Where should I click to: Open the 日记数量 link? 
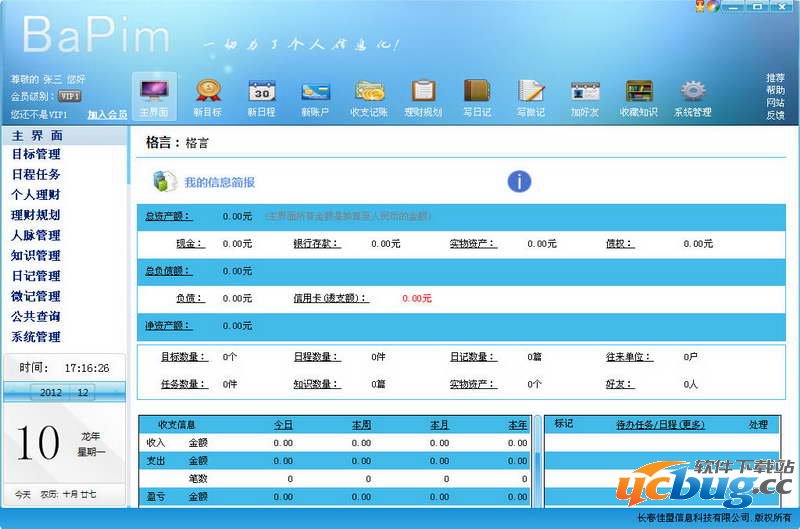(x=473, y=357)
